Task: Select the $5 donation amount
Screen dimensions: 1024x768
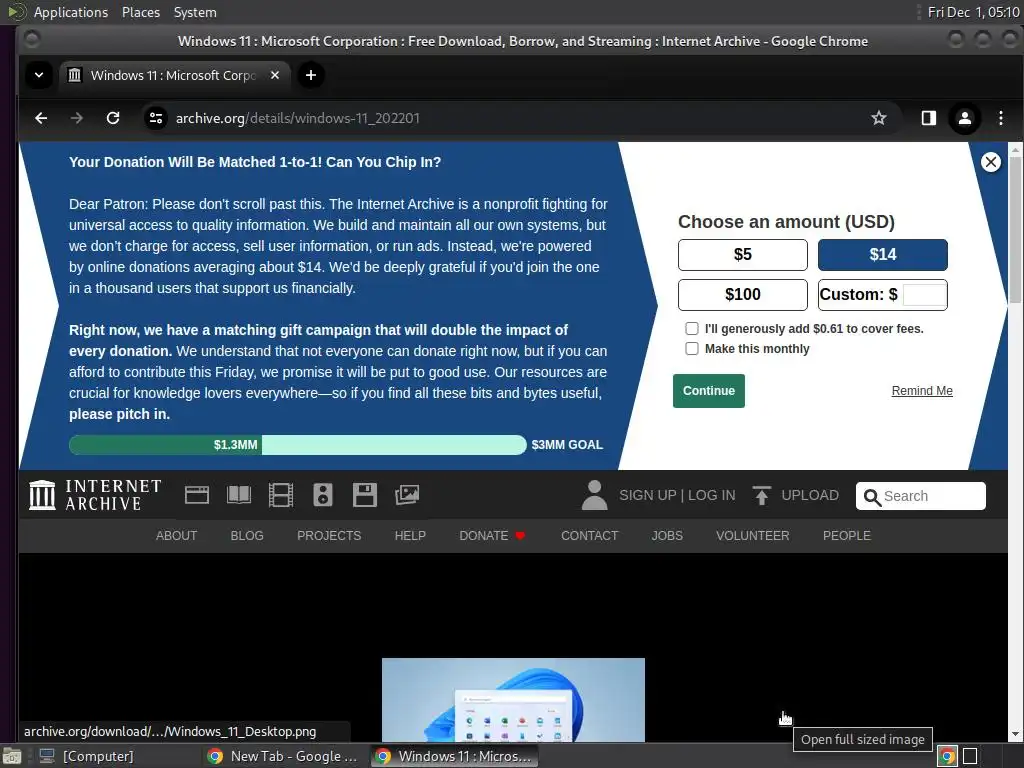Action: [x=743, y=255]
